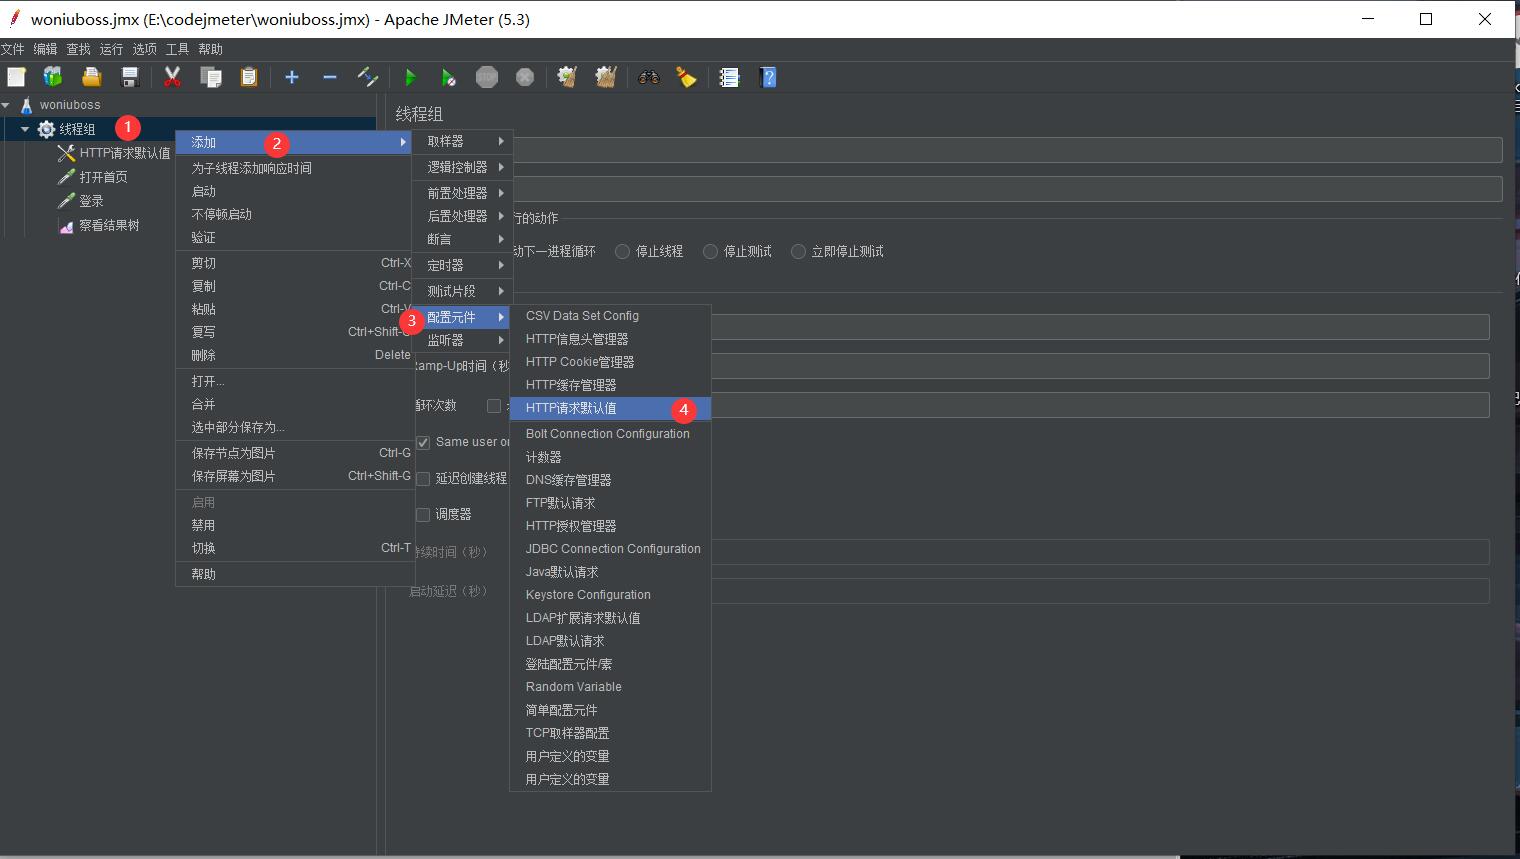The height and width of the screenshot is (859, 1520).
Task: Select the 停止测试 radio button
Action: click(x=711, y=251)
